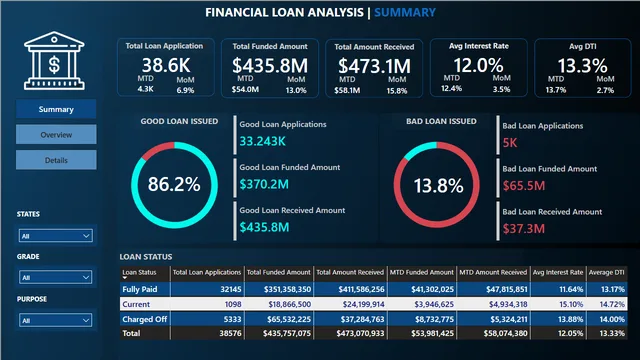
Task: Click the Good Loan Received Amount $435.8M value
Action: [264, 227]
